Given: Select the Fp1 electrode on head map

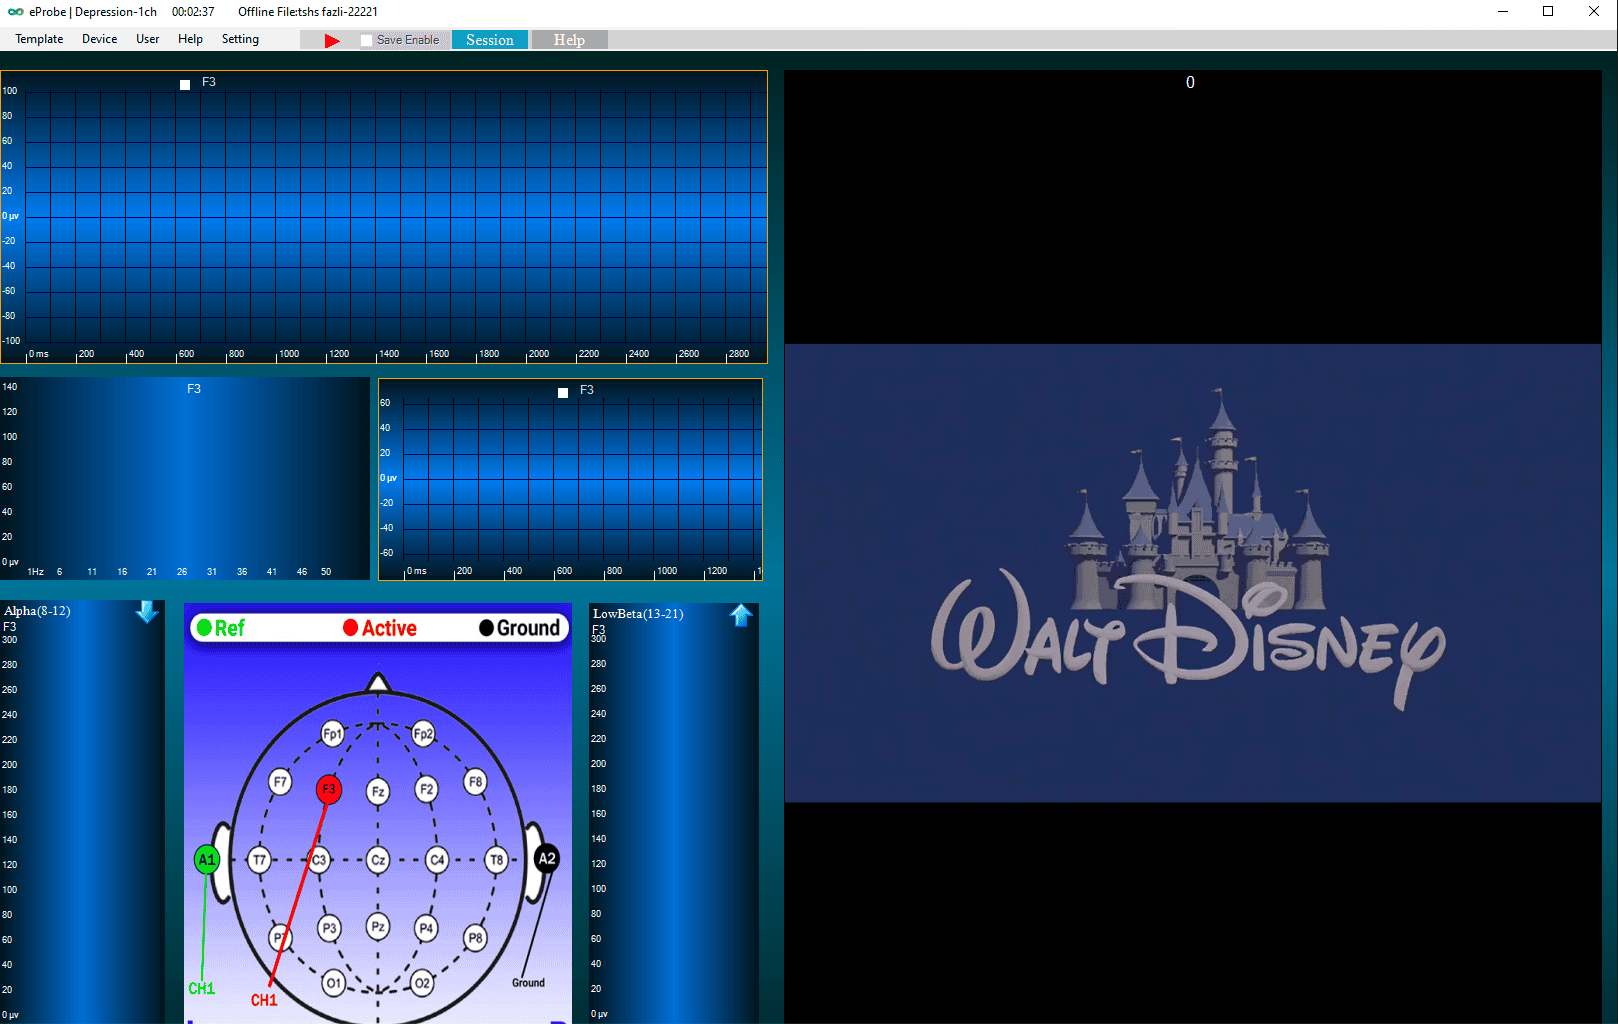Looking at the screenshot, I should click(333, 734).
